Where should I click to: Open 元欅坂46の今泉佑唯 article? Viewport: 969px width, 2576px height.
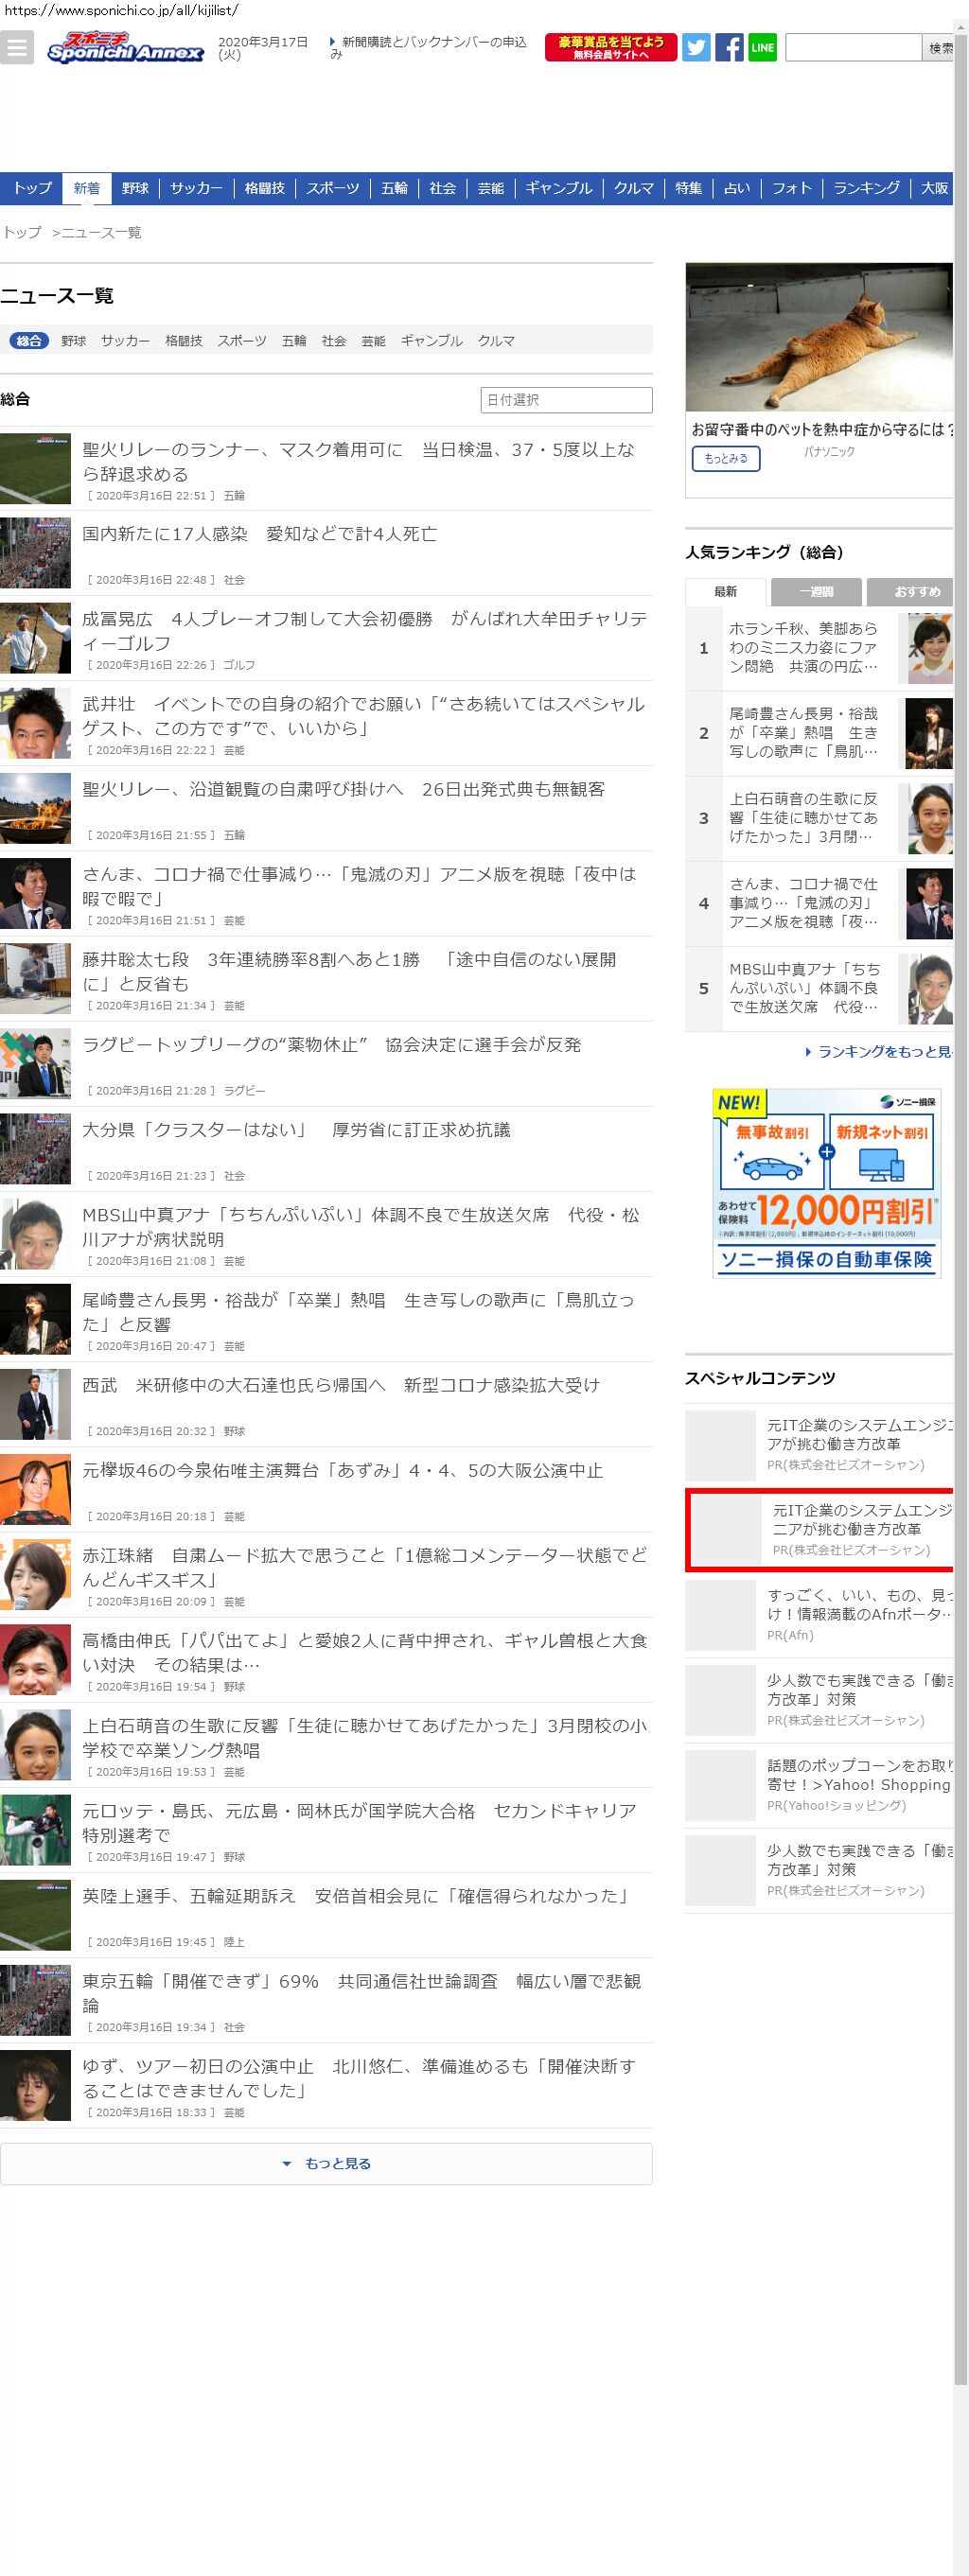[342, 1470]
